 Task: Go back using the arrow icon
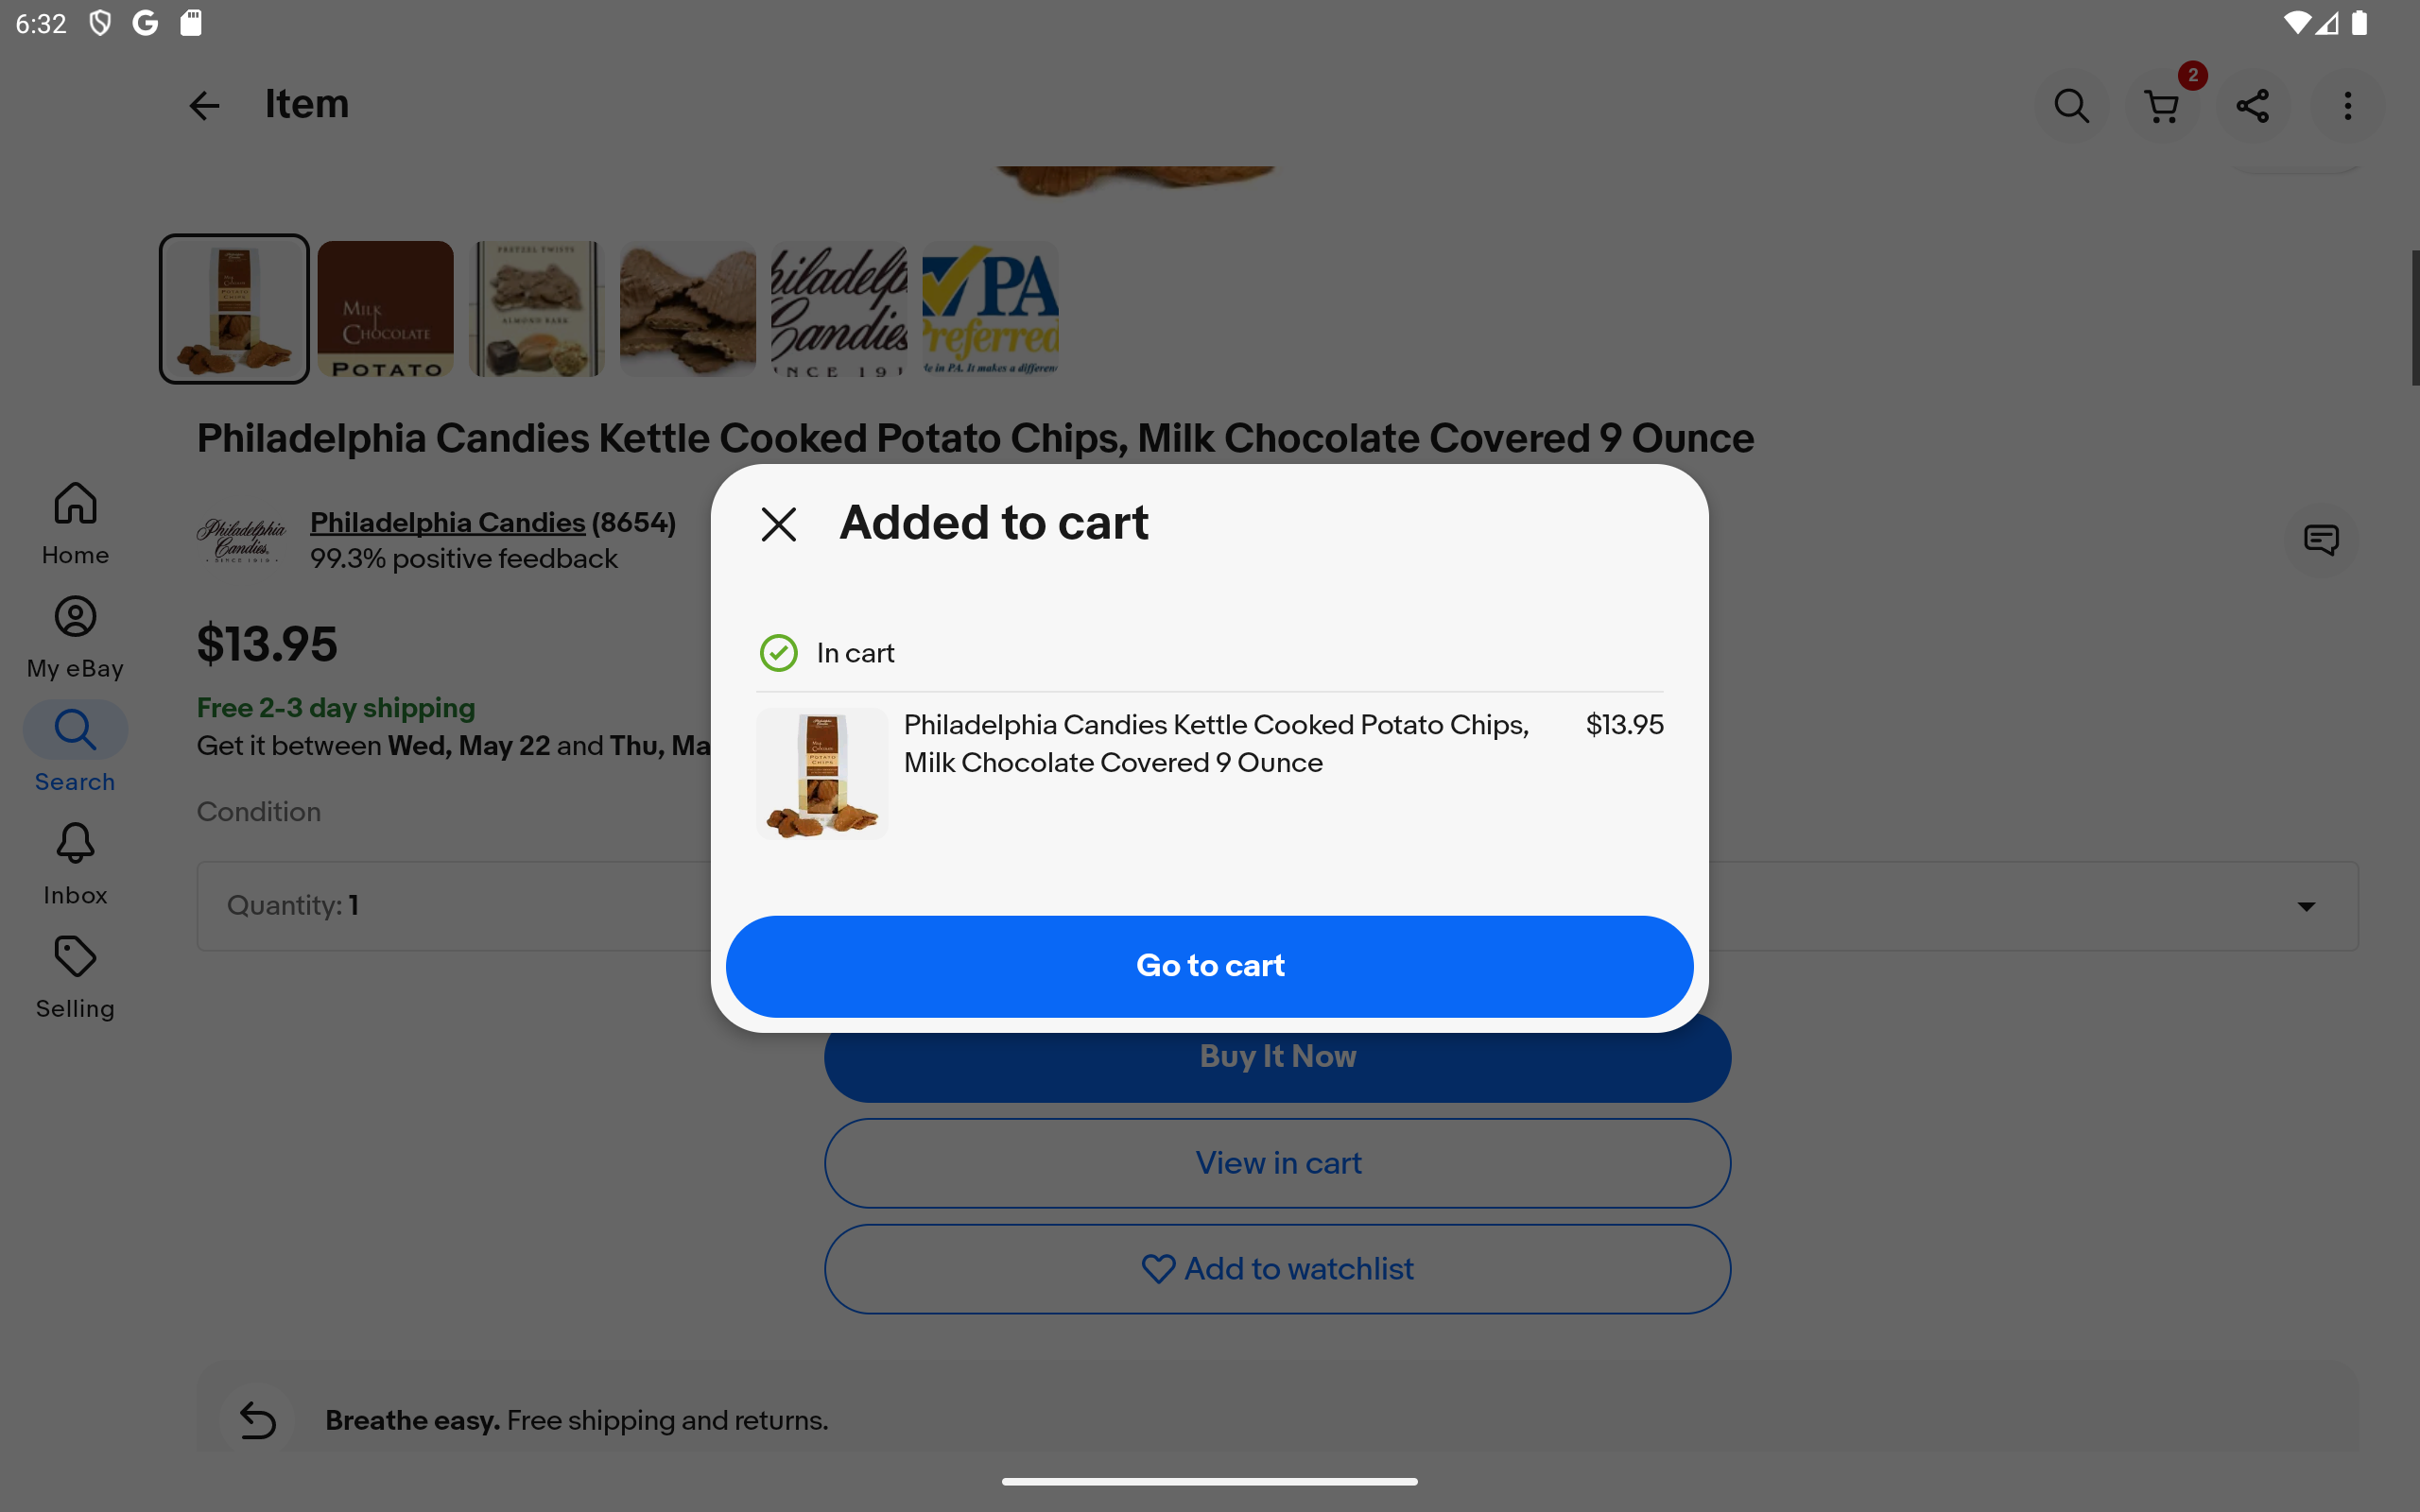pos(204,106)
